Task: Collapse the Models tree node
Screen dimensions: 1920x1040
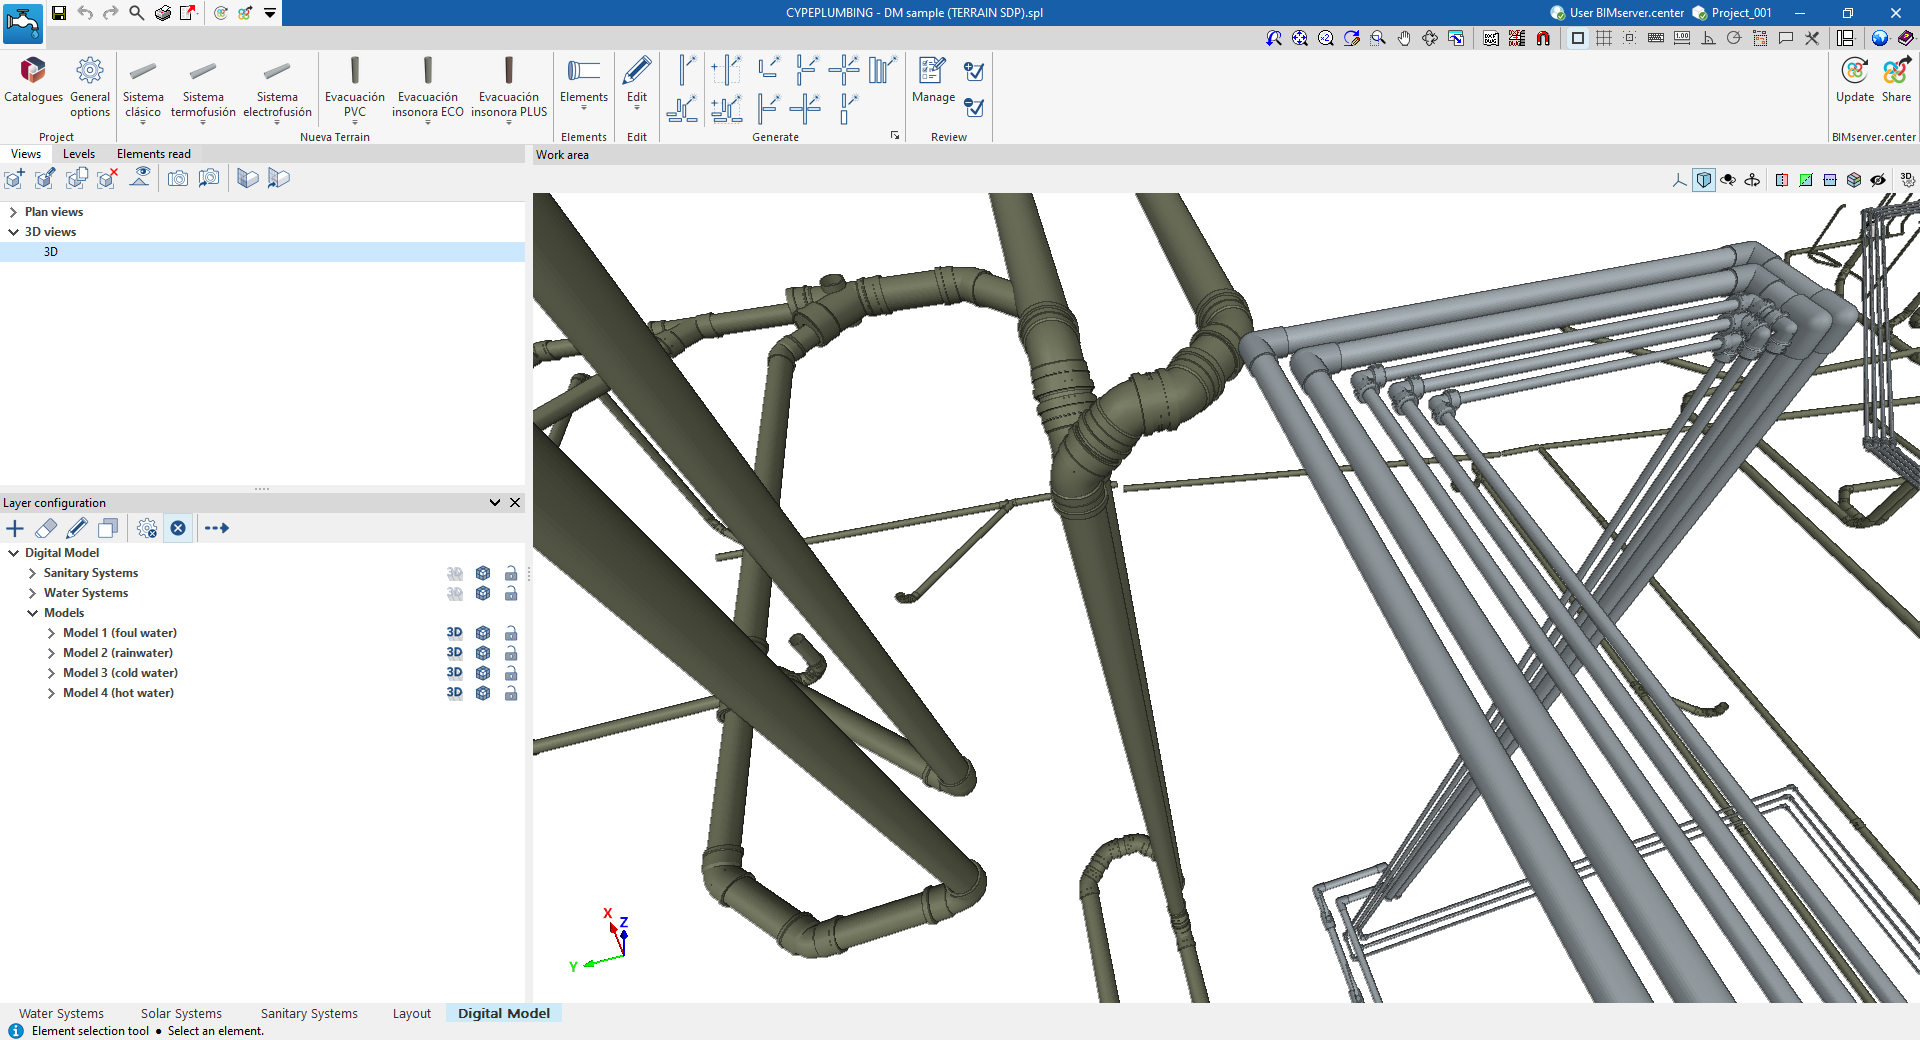Action: pyautogui.click(x=32, y=613)
